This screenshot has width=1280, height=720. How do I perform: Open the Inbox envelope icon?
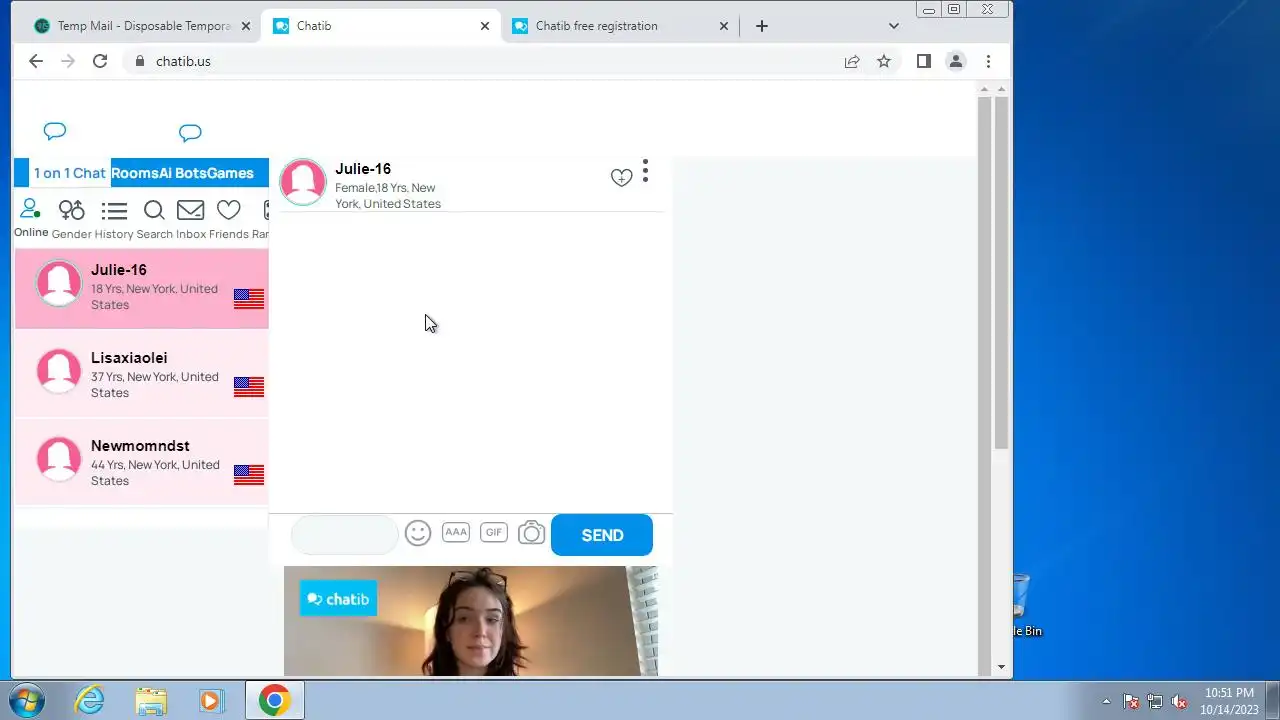[x=190, y=219]
